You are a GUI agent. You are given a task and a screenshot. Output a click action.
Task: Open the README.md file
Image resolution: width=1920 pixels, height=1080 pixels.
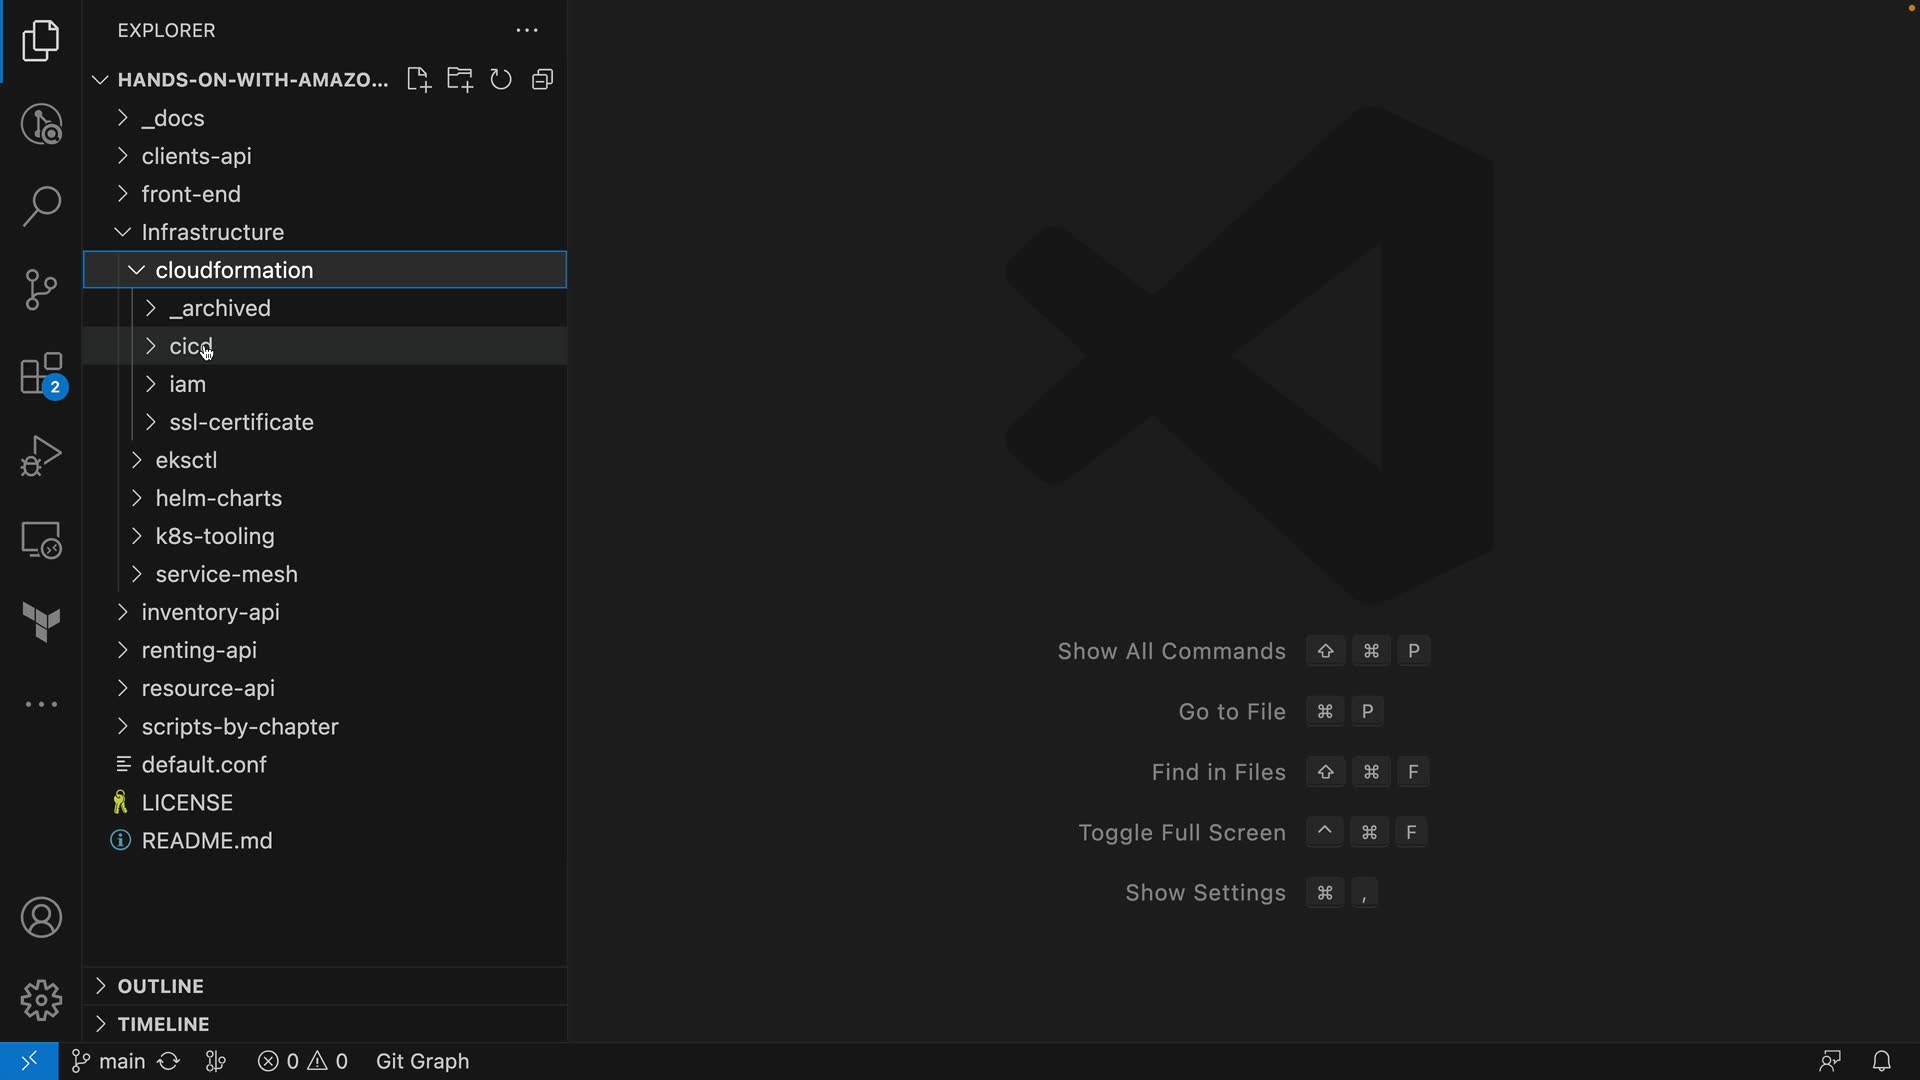207,841
